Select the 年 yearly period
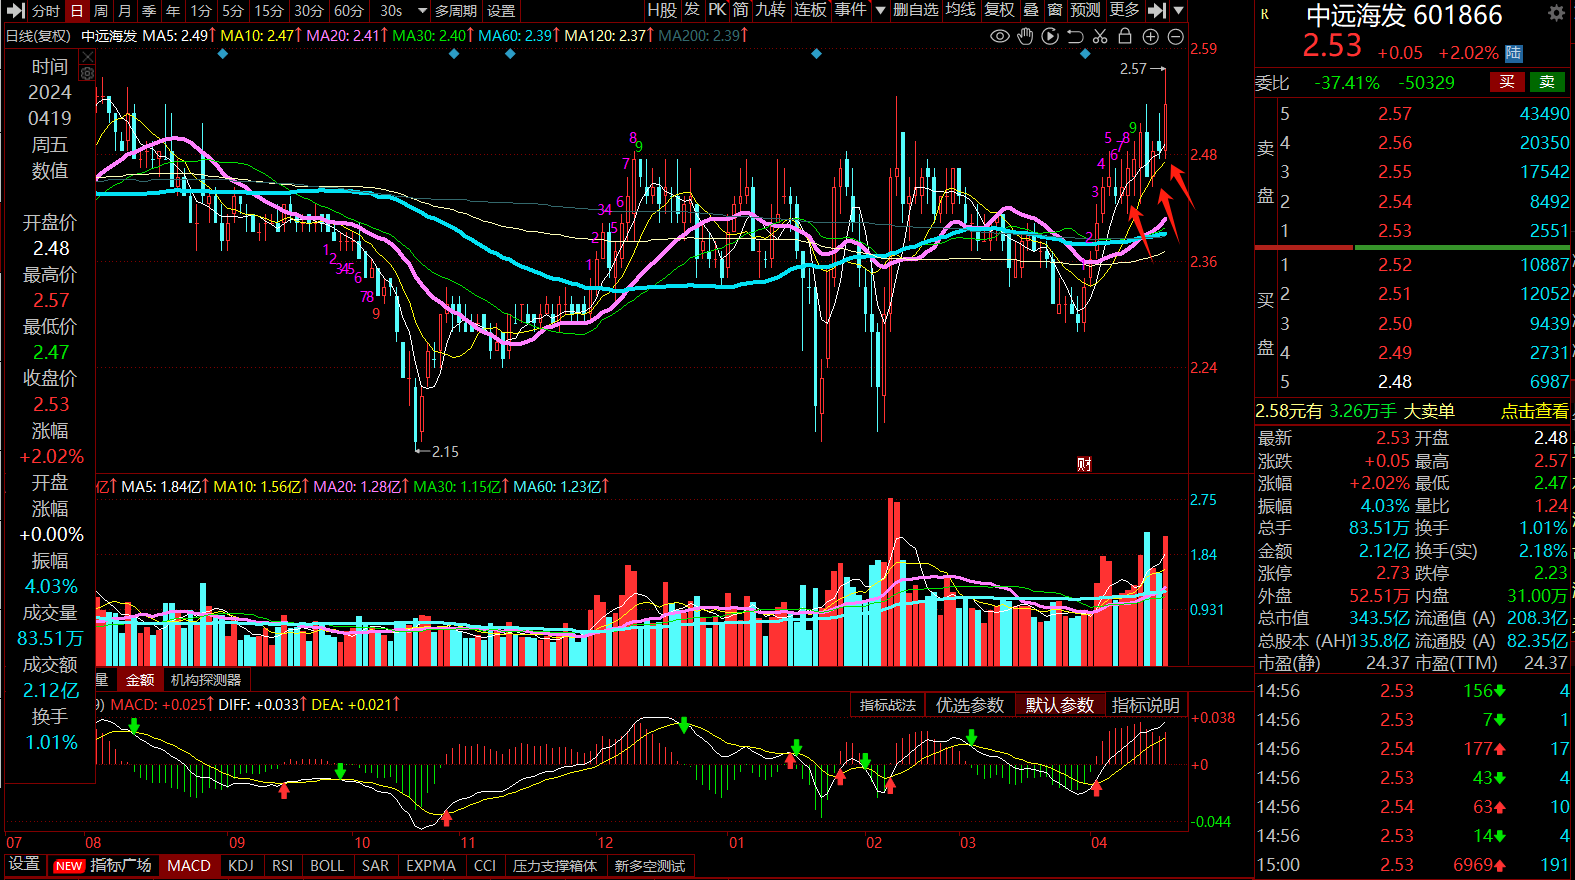This screenshot has width=1575, height=880. 173,11
